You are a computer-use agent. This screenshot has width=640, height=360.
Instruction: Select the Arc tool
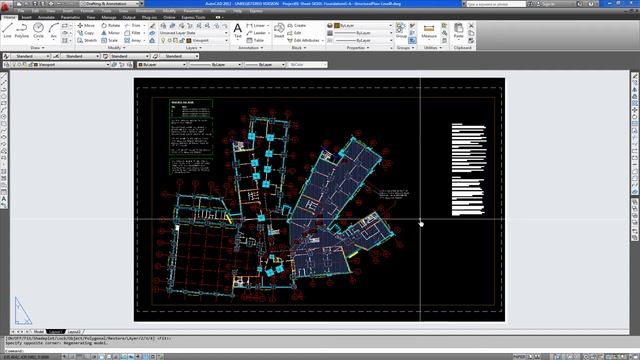coord(53,30)
